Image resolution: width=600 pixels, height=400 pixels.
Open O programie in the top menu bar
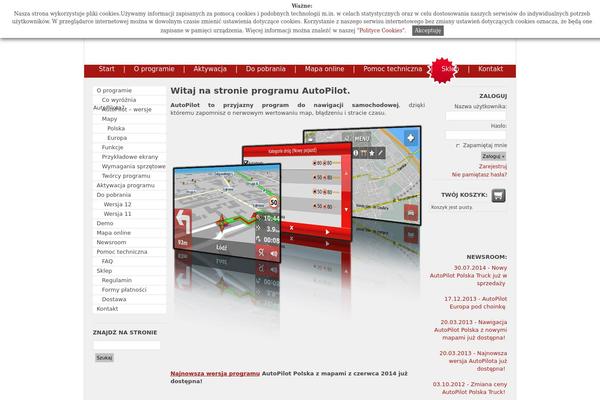click(x=154, y=69)
